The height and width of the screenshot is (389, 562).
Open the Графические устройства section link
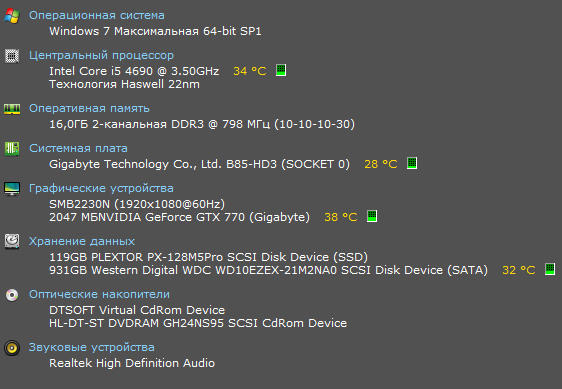pos(101,188)
